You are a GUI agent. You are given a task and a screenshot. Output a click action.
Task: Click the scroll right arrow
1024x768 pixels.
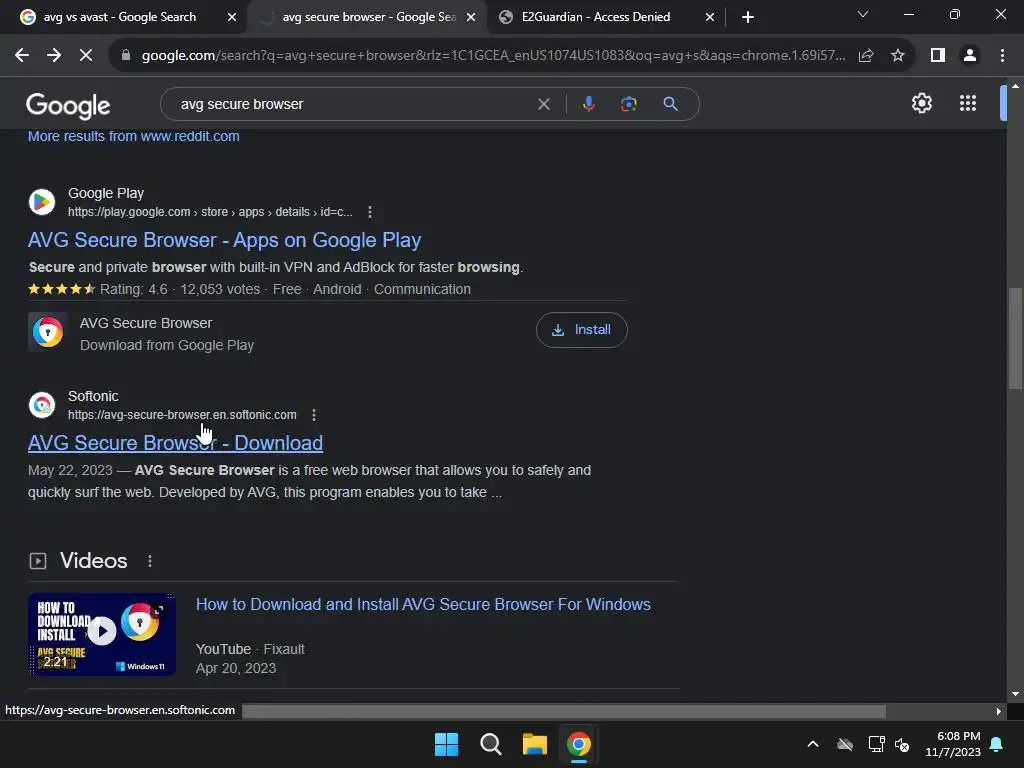[999, 711]
